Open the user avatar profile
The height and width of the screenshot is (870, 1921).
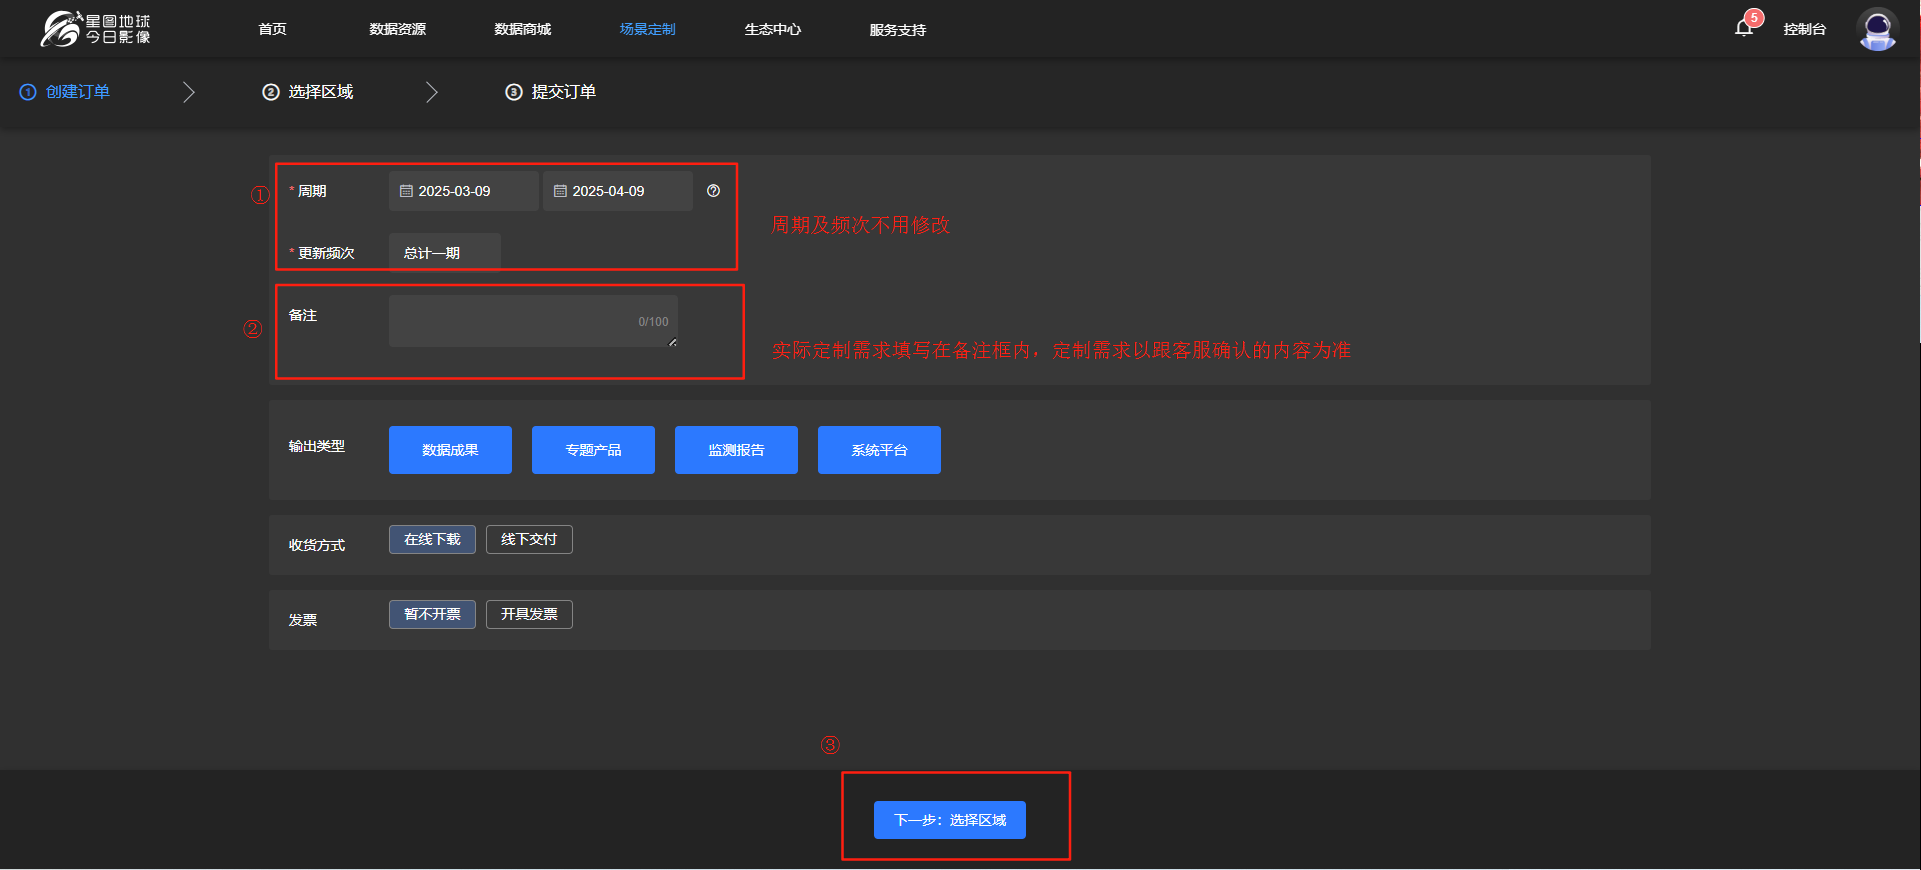pyautogui.click(x=1877, y=29)
